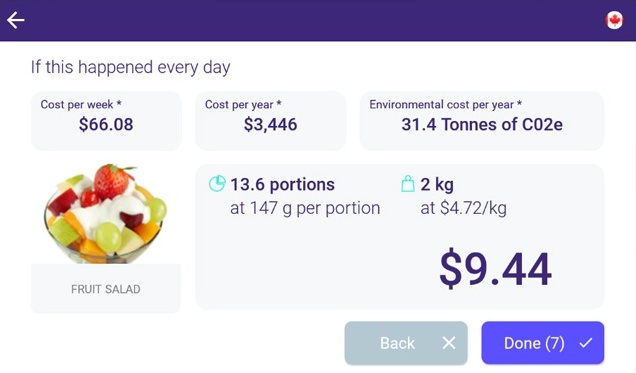Select the Back button
This screenshot has width=636, height=373.
click(406, 343)
